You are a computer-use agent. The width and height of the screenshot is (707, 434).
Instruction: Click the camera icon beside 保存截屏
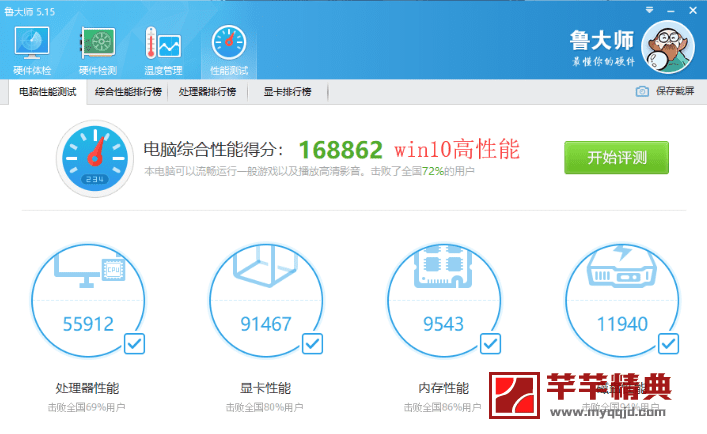(x=642, y=91)
